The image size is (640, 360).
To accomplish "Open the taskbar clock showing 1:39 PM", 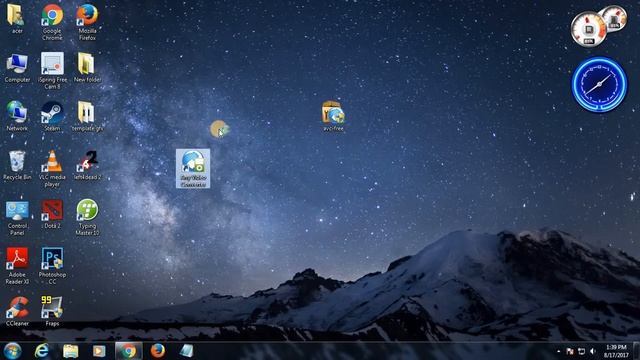I will (616, 351).
